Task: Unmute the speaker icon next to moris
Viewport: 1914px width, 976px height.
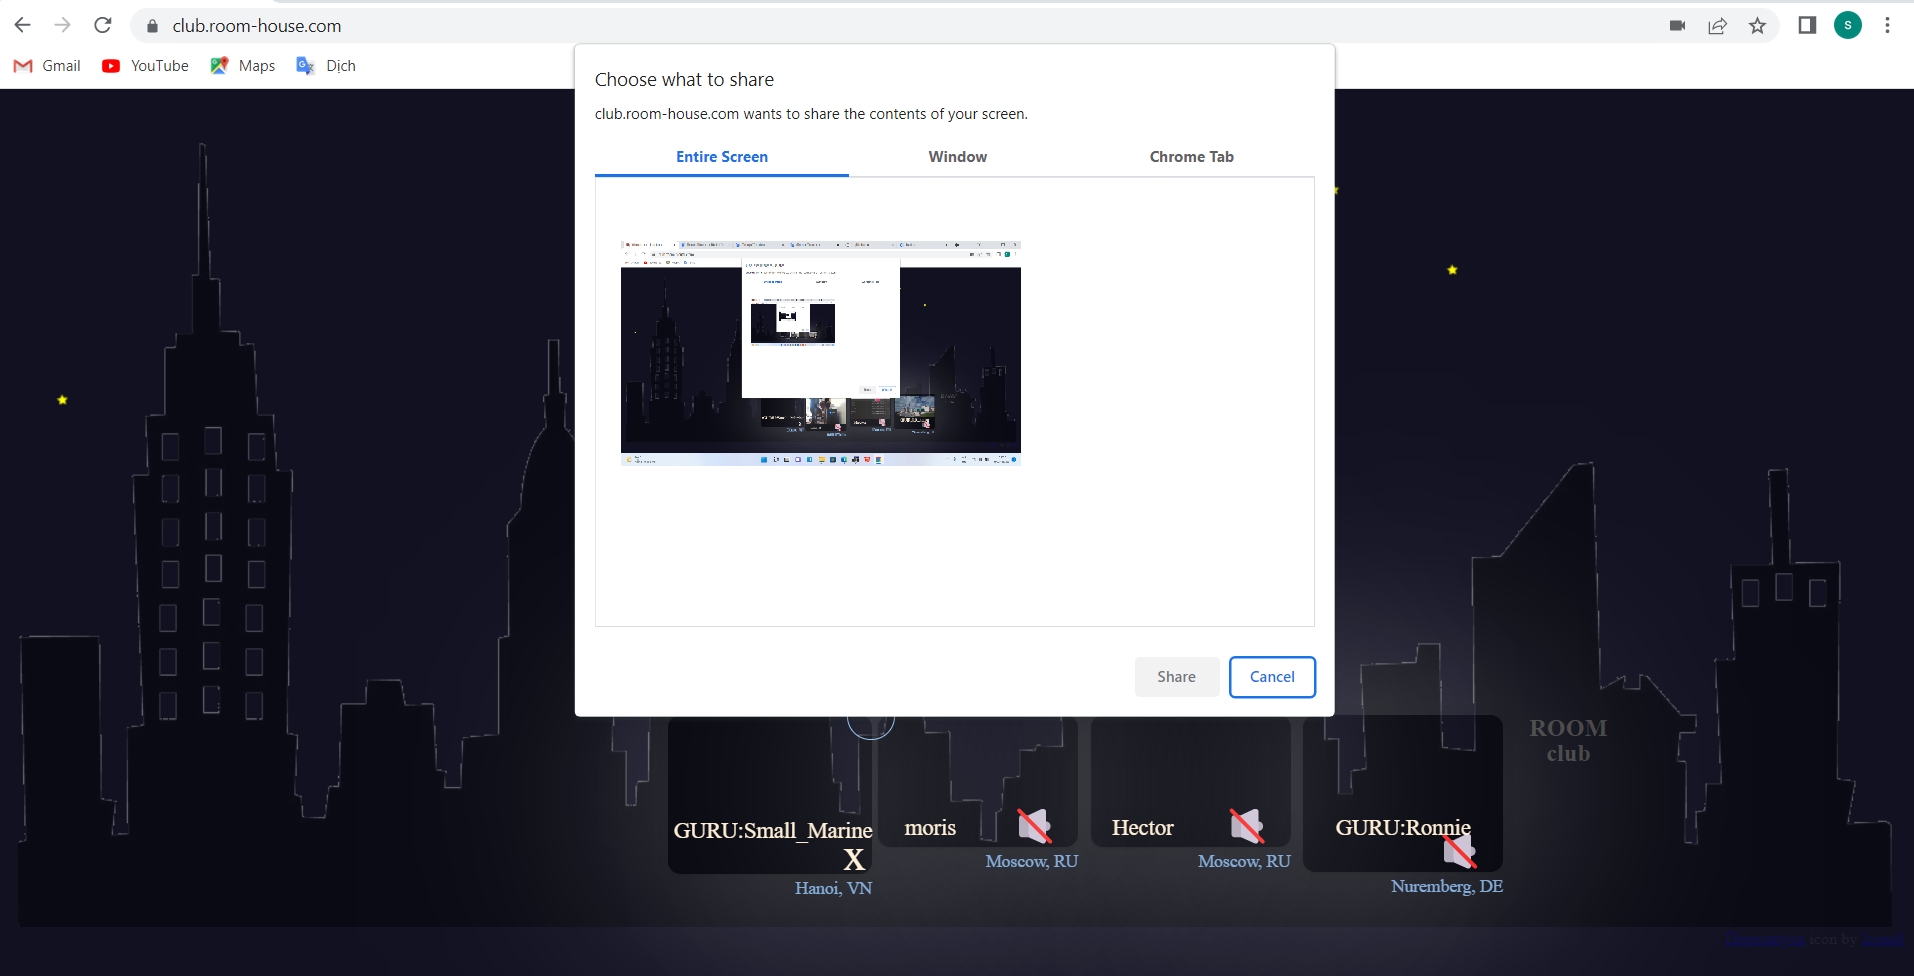Action: pos(1034,826)
